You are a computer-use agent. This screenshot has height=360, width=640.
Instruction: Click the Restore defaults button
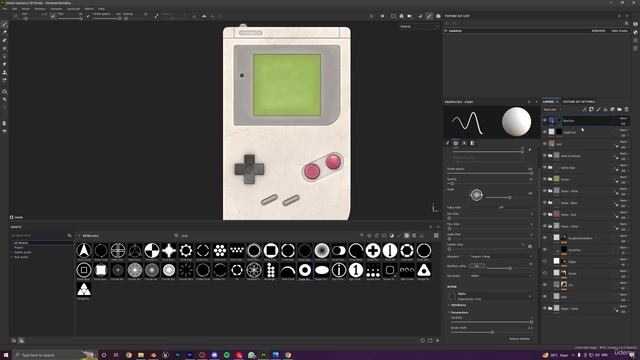[x=520, y=339]
